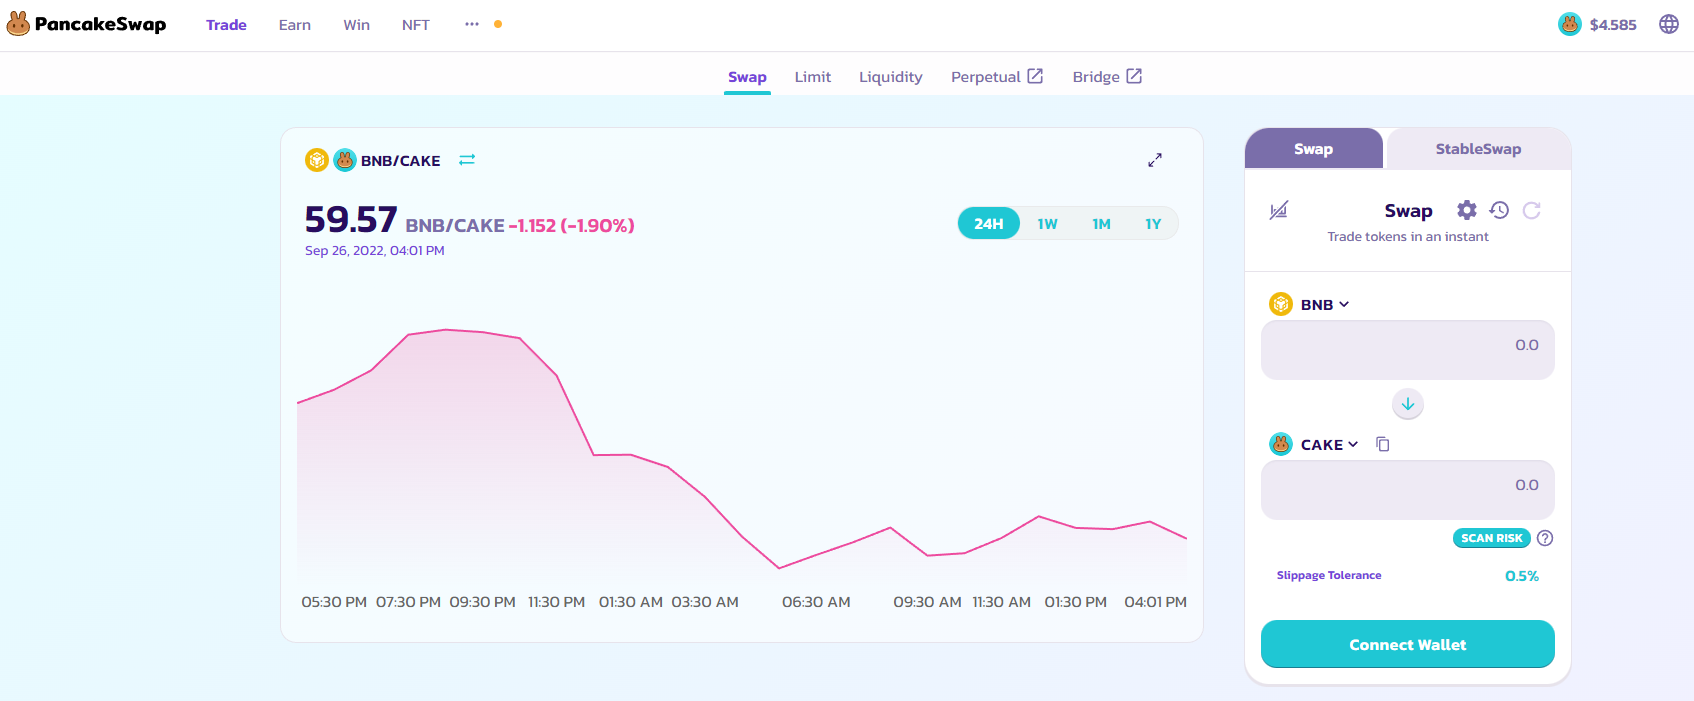This screenshot has height=701, width=1694.
Task: Click the 59.57 price value
Action: pos(351,219)
